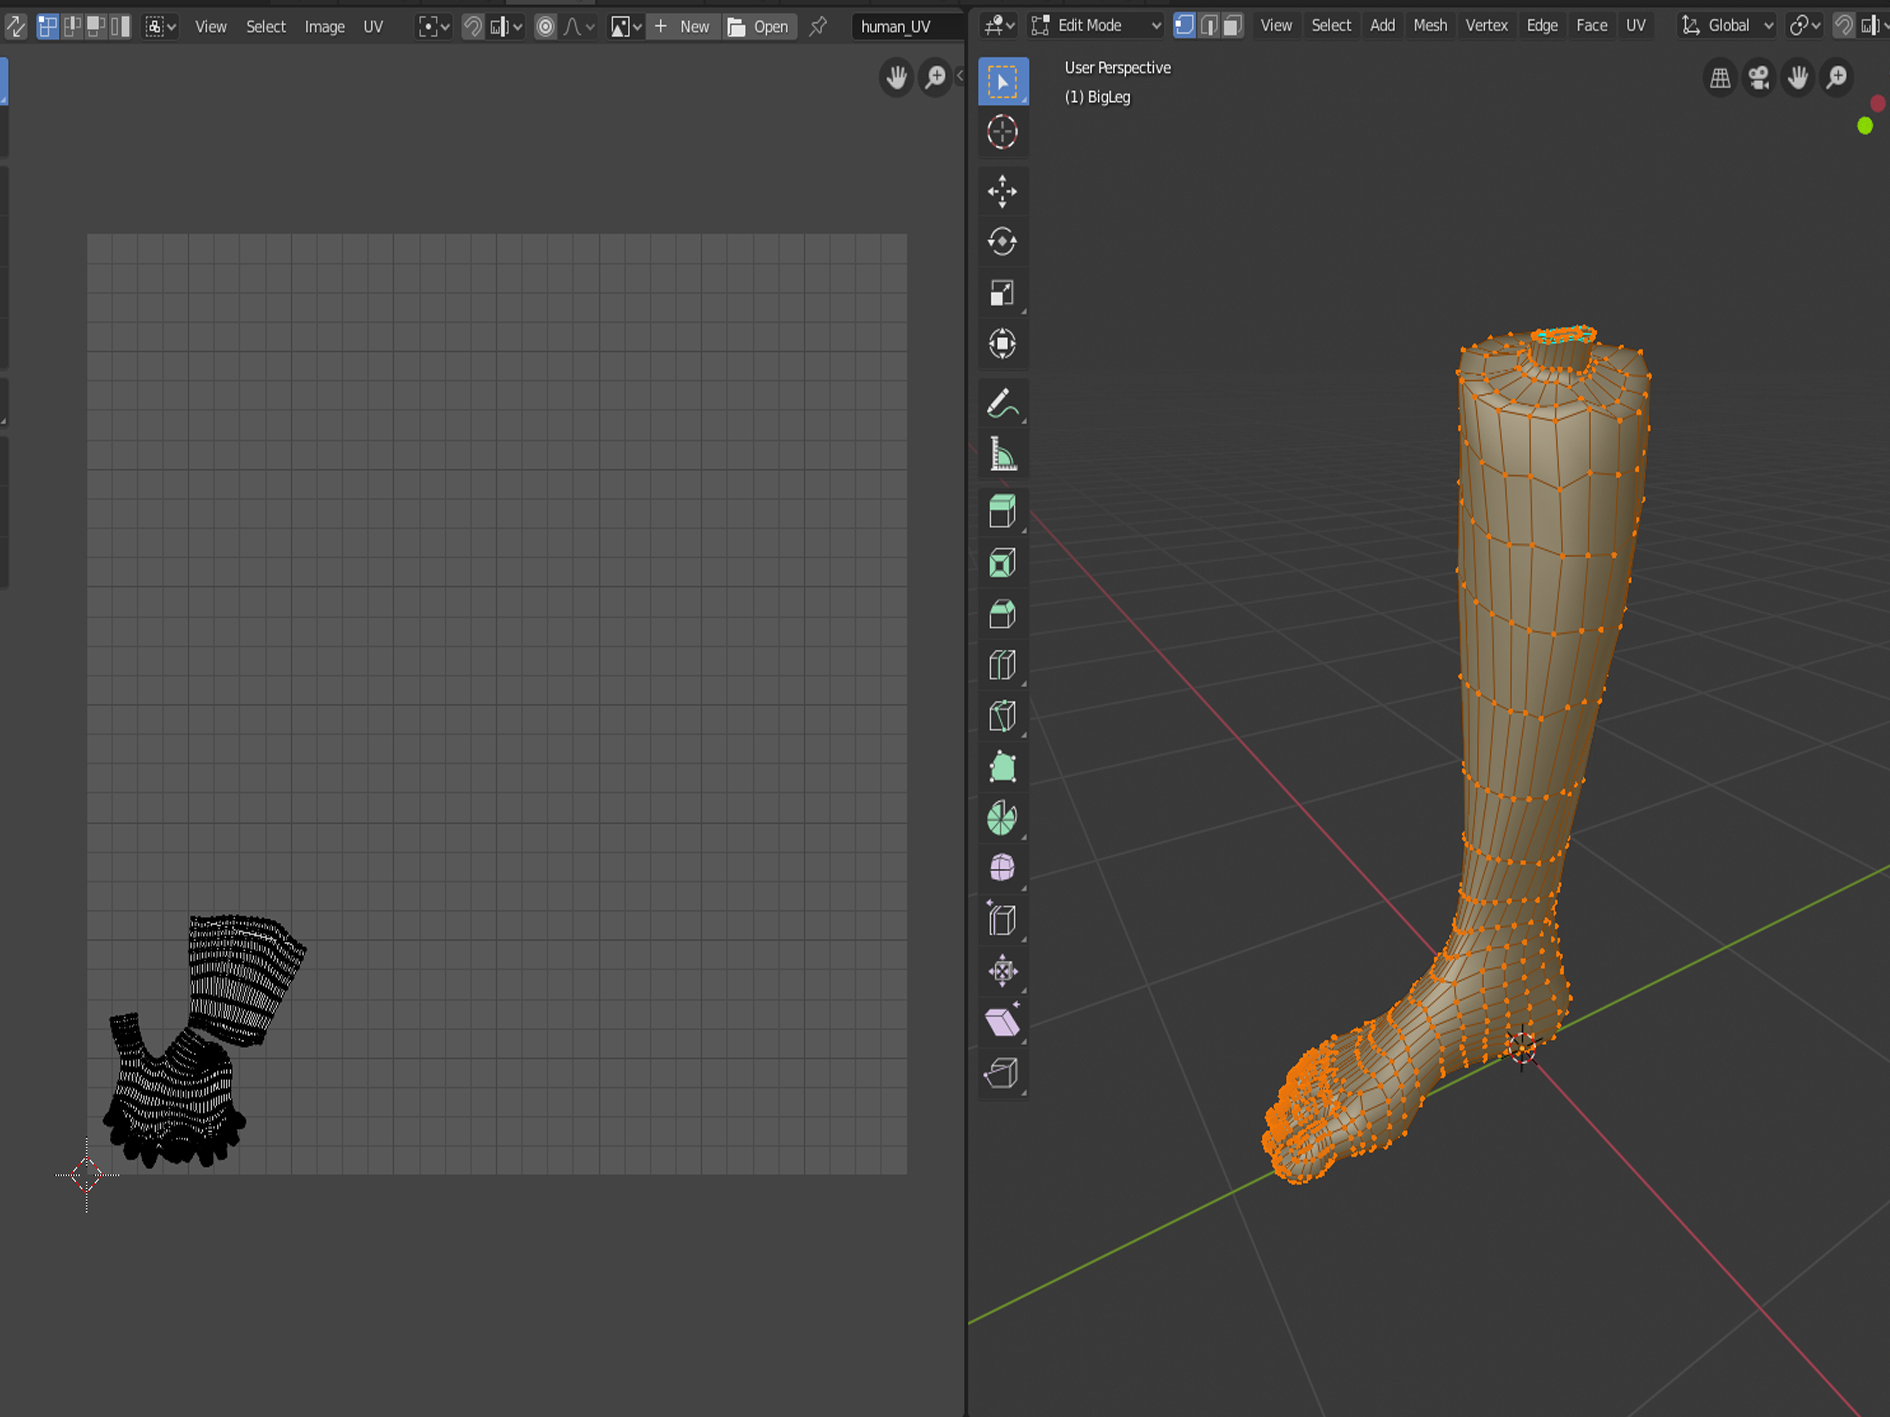Open the Mesh menu

click(x=1429, y=25)
